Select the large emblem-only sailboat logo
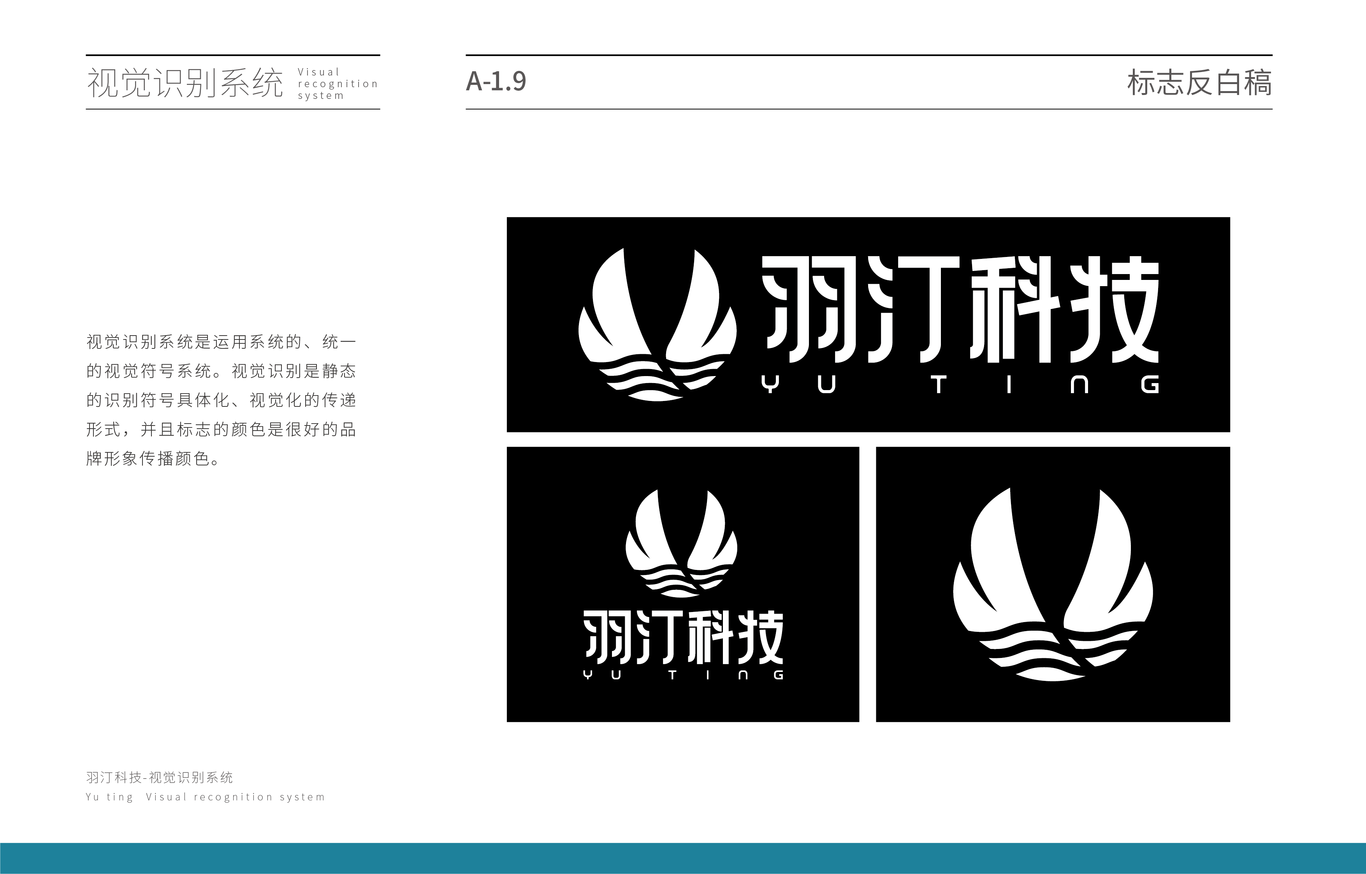Screen dimensions: 1366x874 click(x=1053, y=585)
